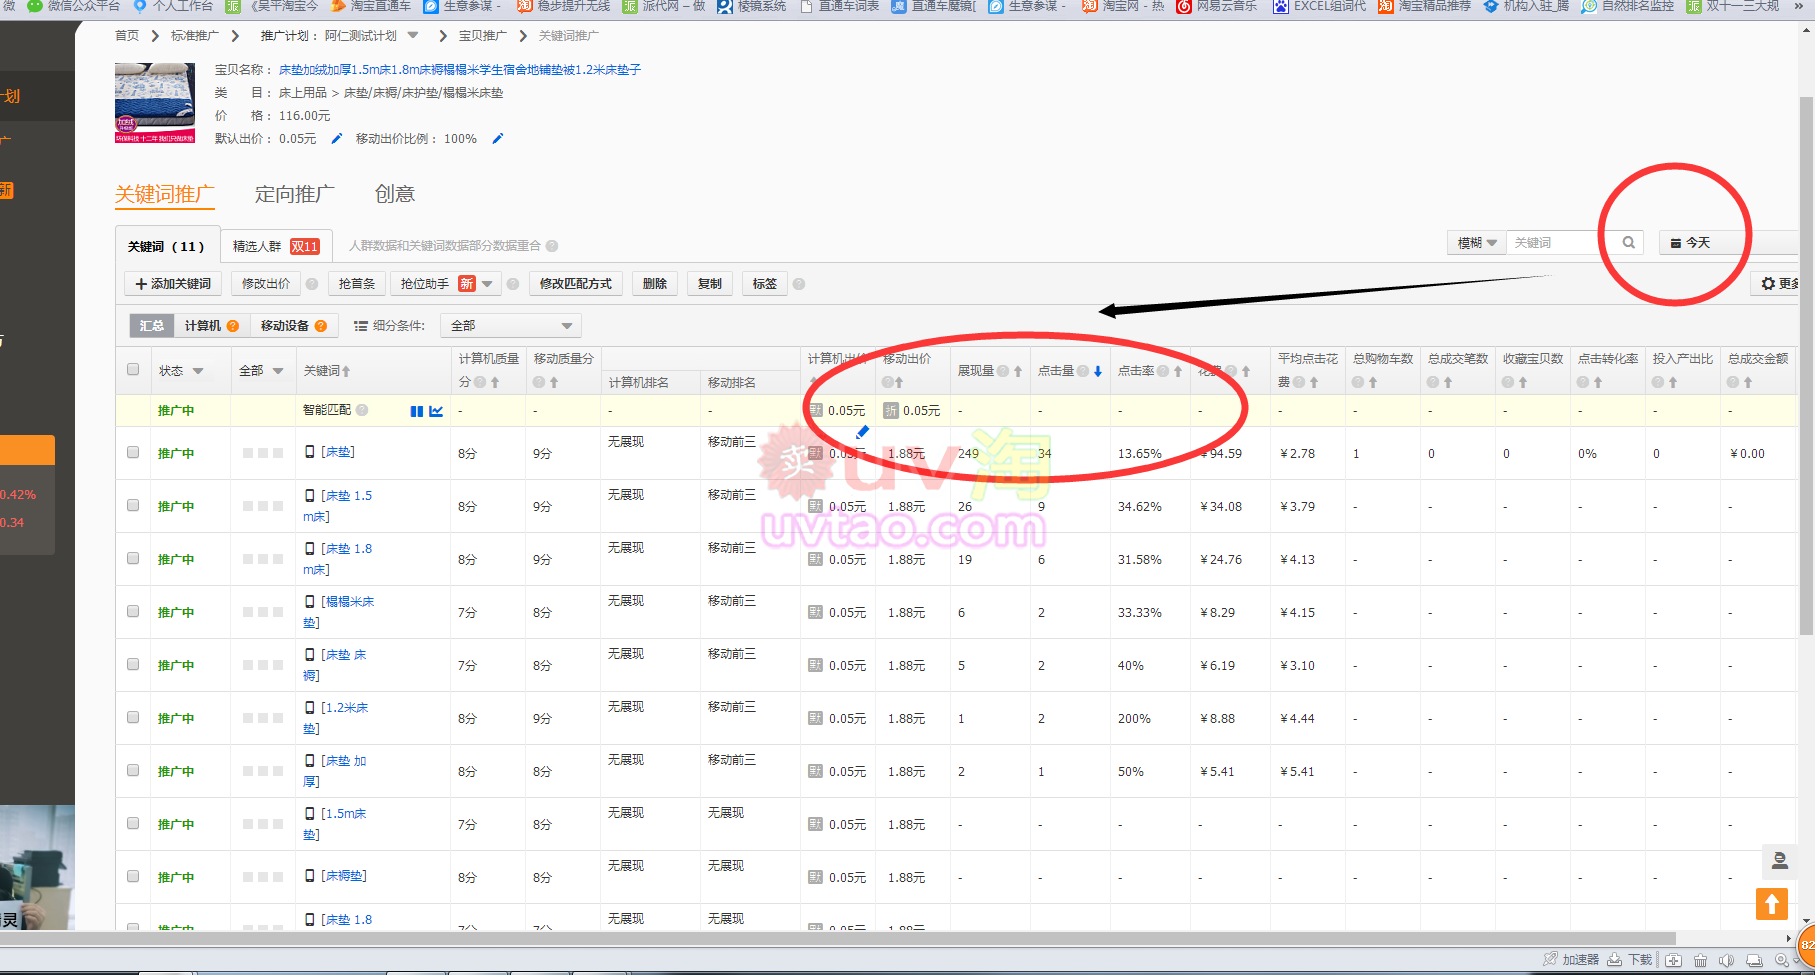1815x975 pixels.
Task: Edit default bid (默认出价) pencil icon
Action: pyautogui.click(x=337, y=139)
